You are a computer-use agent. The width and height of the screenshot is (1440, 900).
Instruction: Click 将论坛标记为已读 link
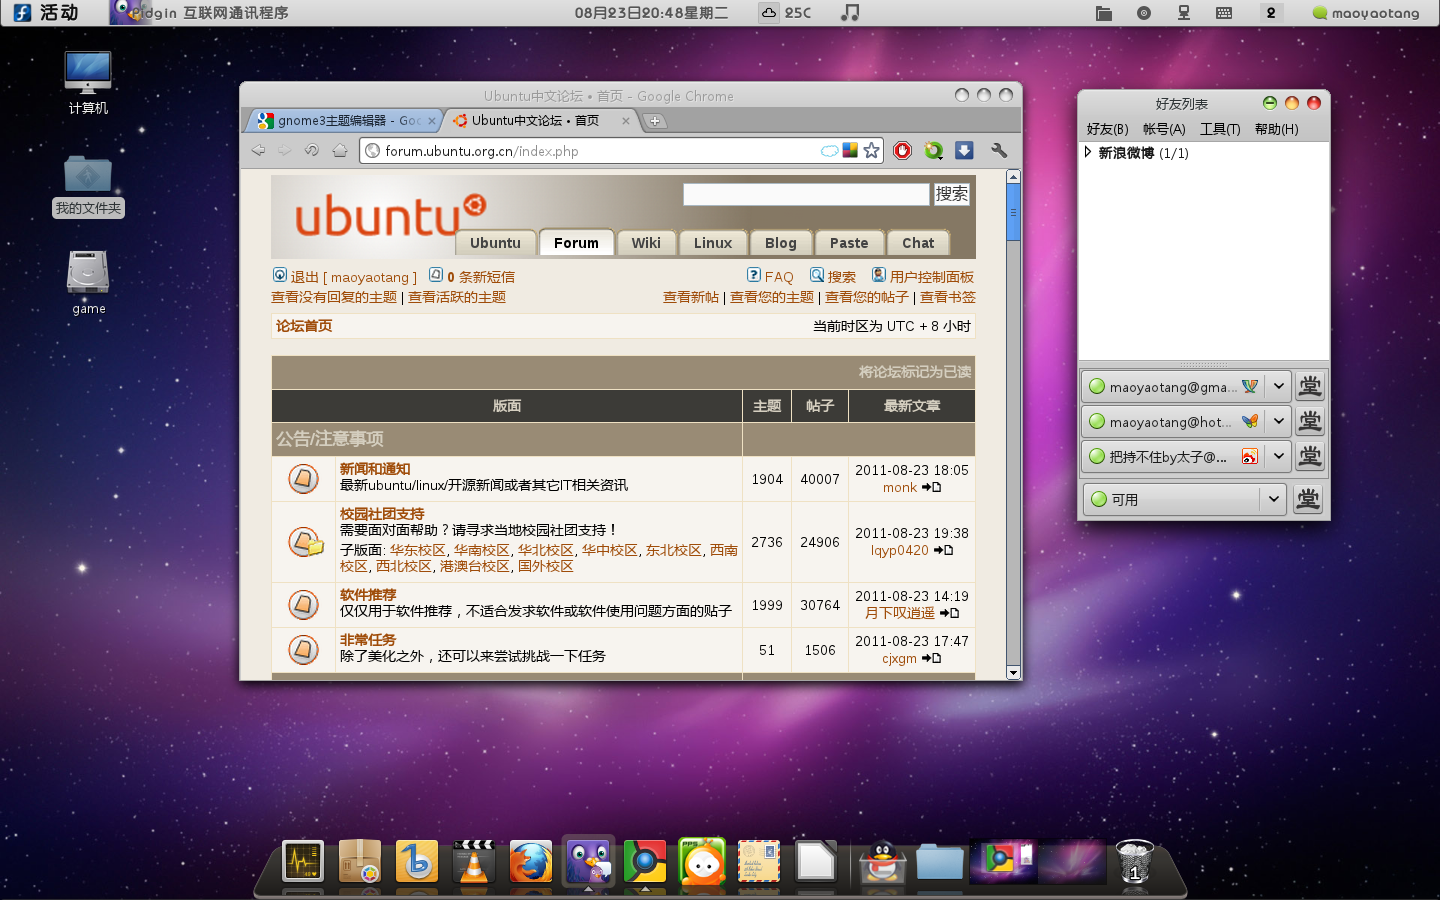click(915, 372)
